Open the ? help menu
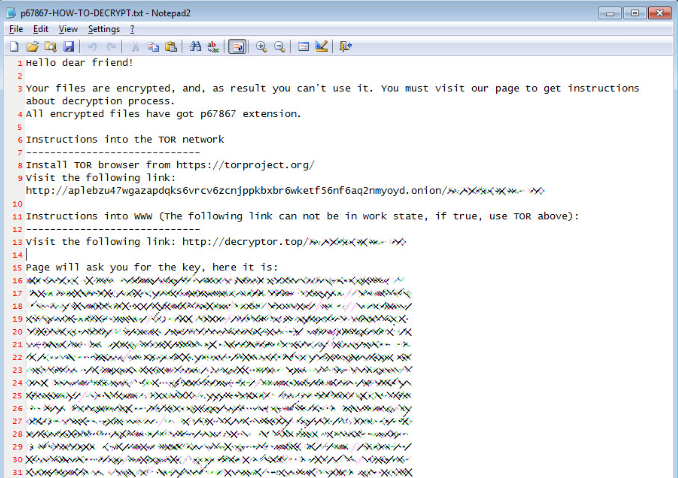The image size is (678, 478). point(132,29)
